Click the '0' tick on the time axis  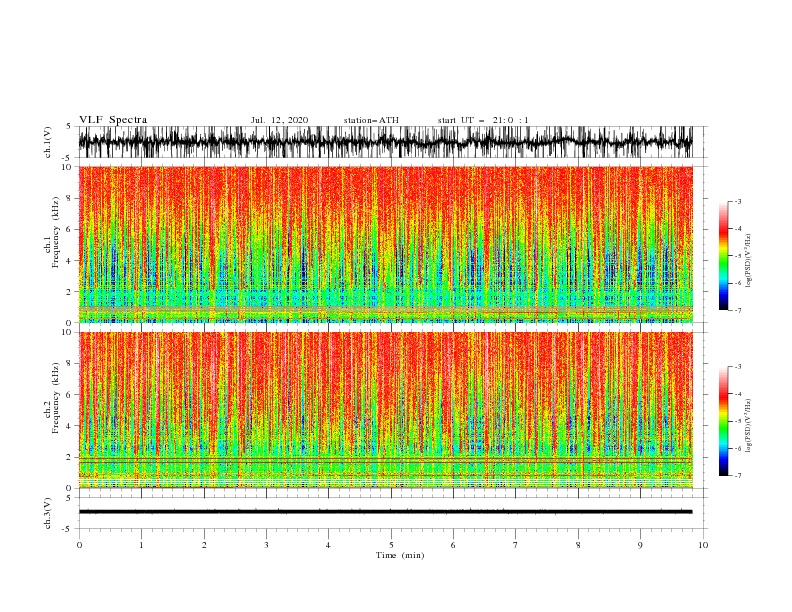[79, 545]
